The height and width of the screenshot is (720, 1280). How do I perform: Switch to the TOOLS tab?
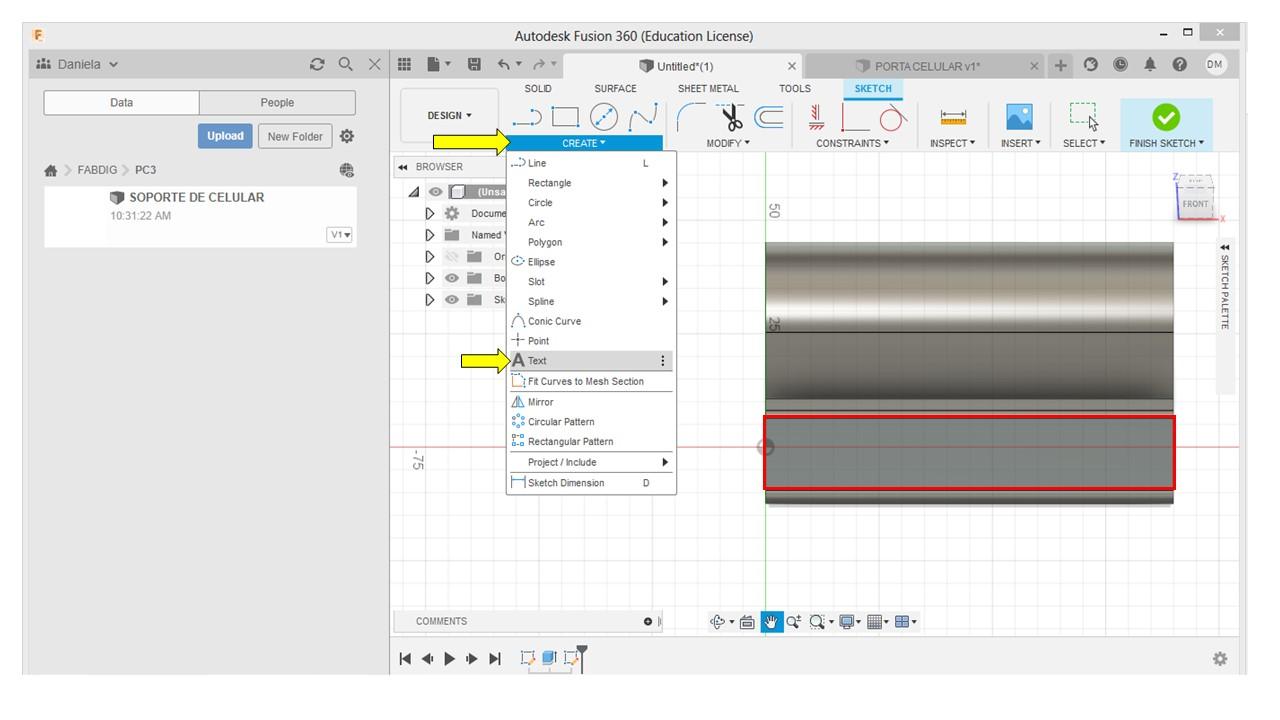point(795,89)
